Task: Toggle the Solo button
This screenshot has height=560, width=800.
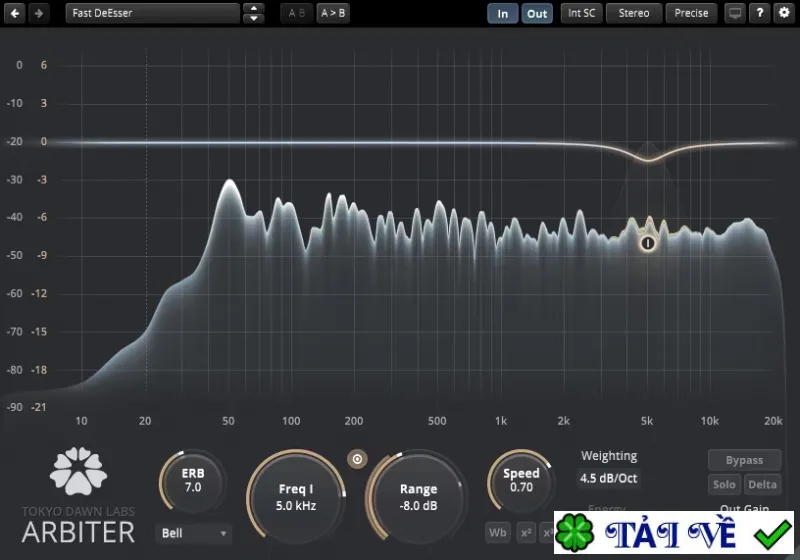Action: click(x=724, y=485)
